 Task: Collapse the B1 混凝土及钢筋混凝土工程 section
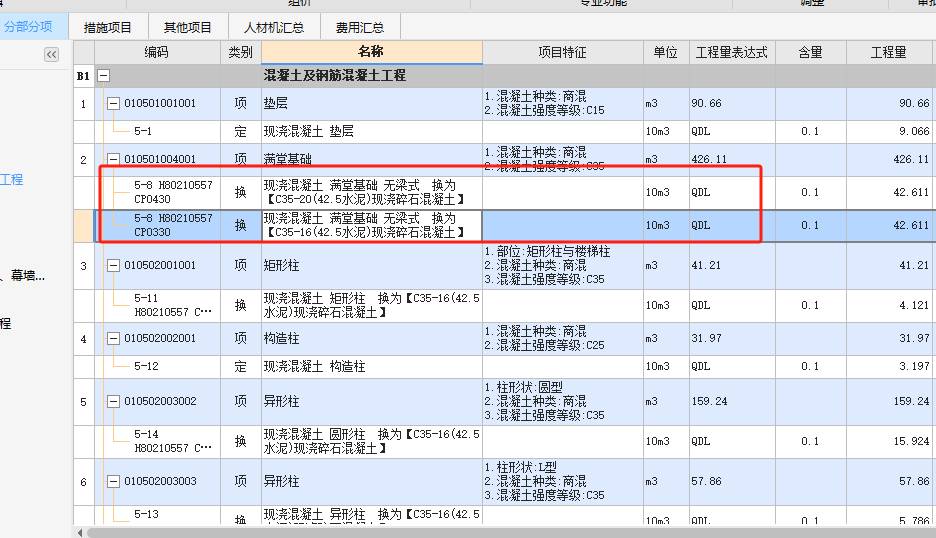pos(103,76)
